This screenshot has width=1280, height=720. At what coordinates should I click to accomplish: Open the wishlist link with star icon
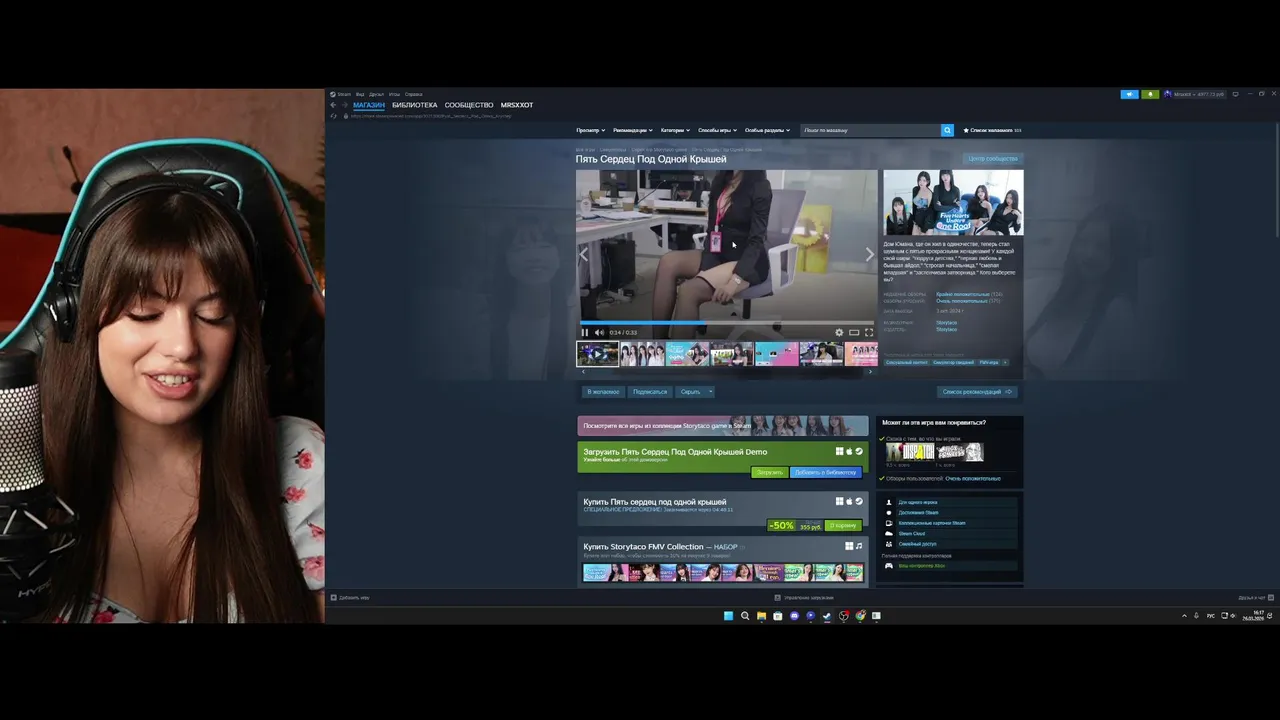pos(992,130)
